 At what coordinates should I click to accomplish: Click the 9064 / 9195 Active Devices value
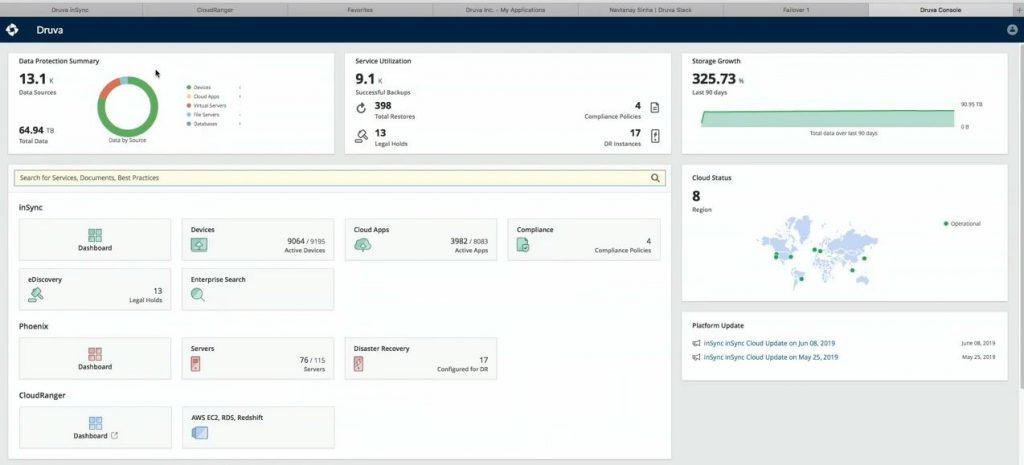click(x=306, y=241)
